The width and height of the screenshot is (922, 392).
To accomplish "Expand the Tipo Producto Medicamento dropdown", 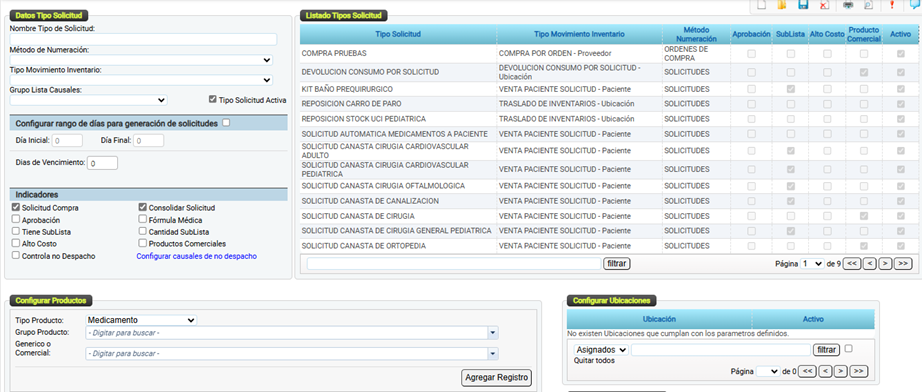I will [x=141, y=320].
